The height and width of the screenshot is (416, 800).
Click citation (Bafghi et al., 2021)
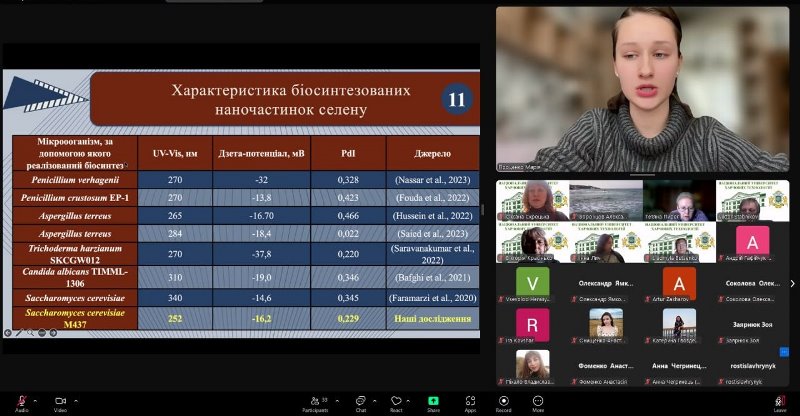click(x=433, y=277)
